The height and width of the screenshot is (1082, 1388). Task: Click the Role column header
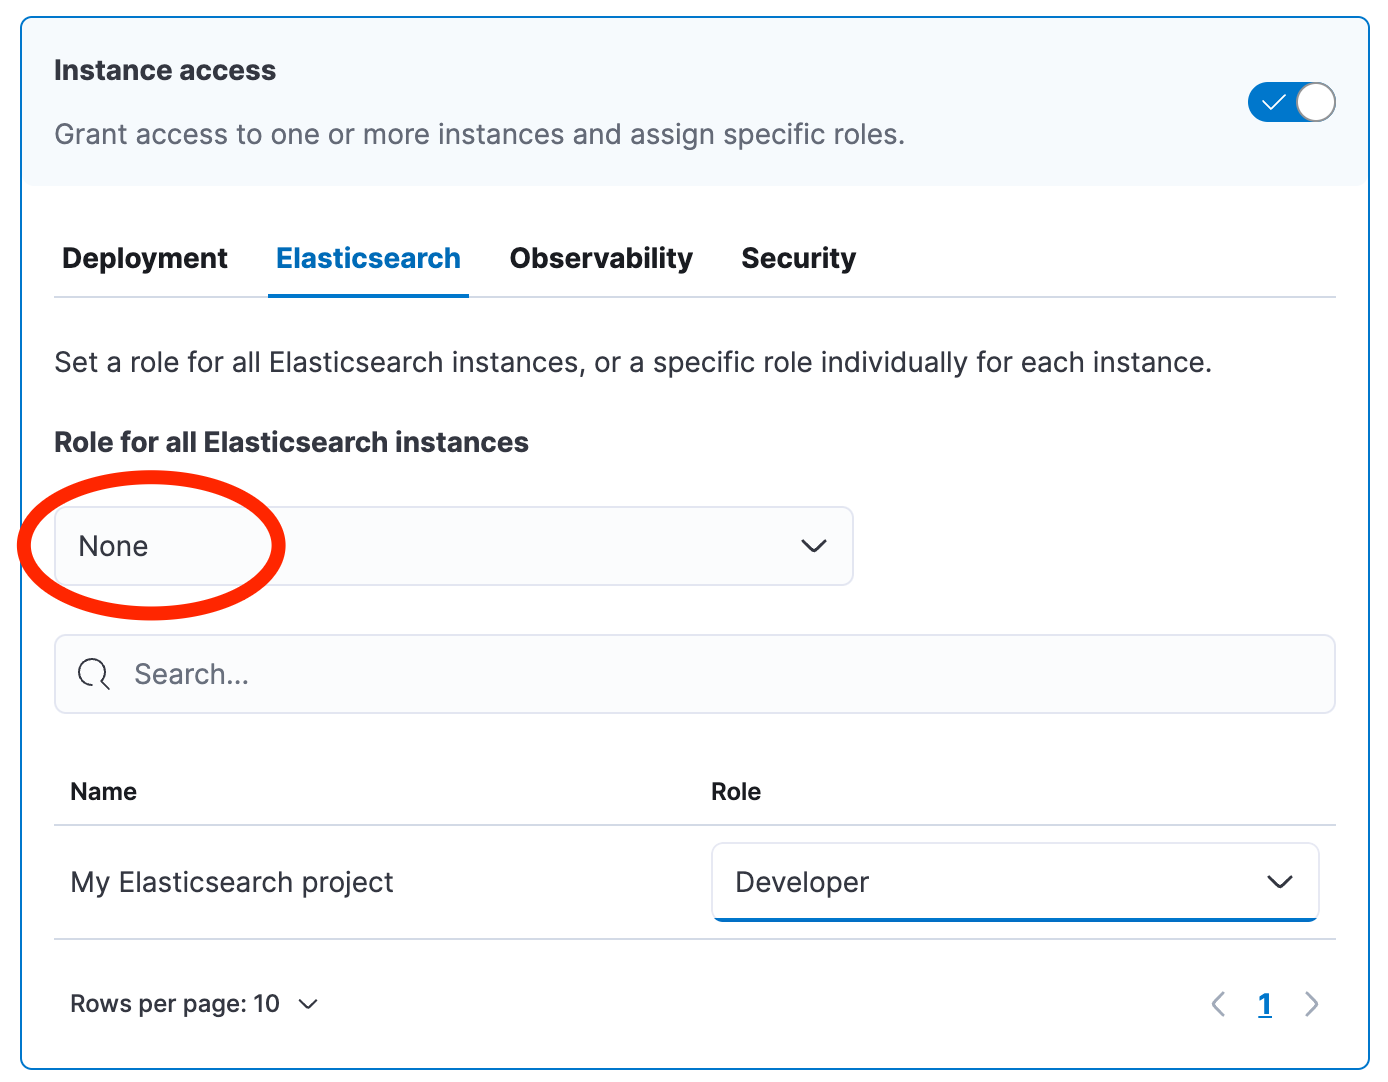click(736, 791)
